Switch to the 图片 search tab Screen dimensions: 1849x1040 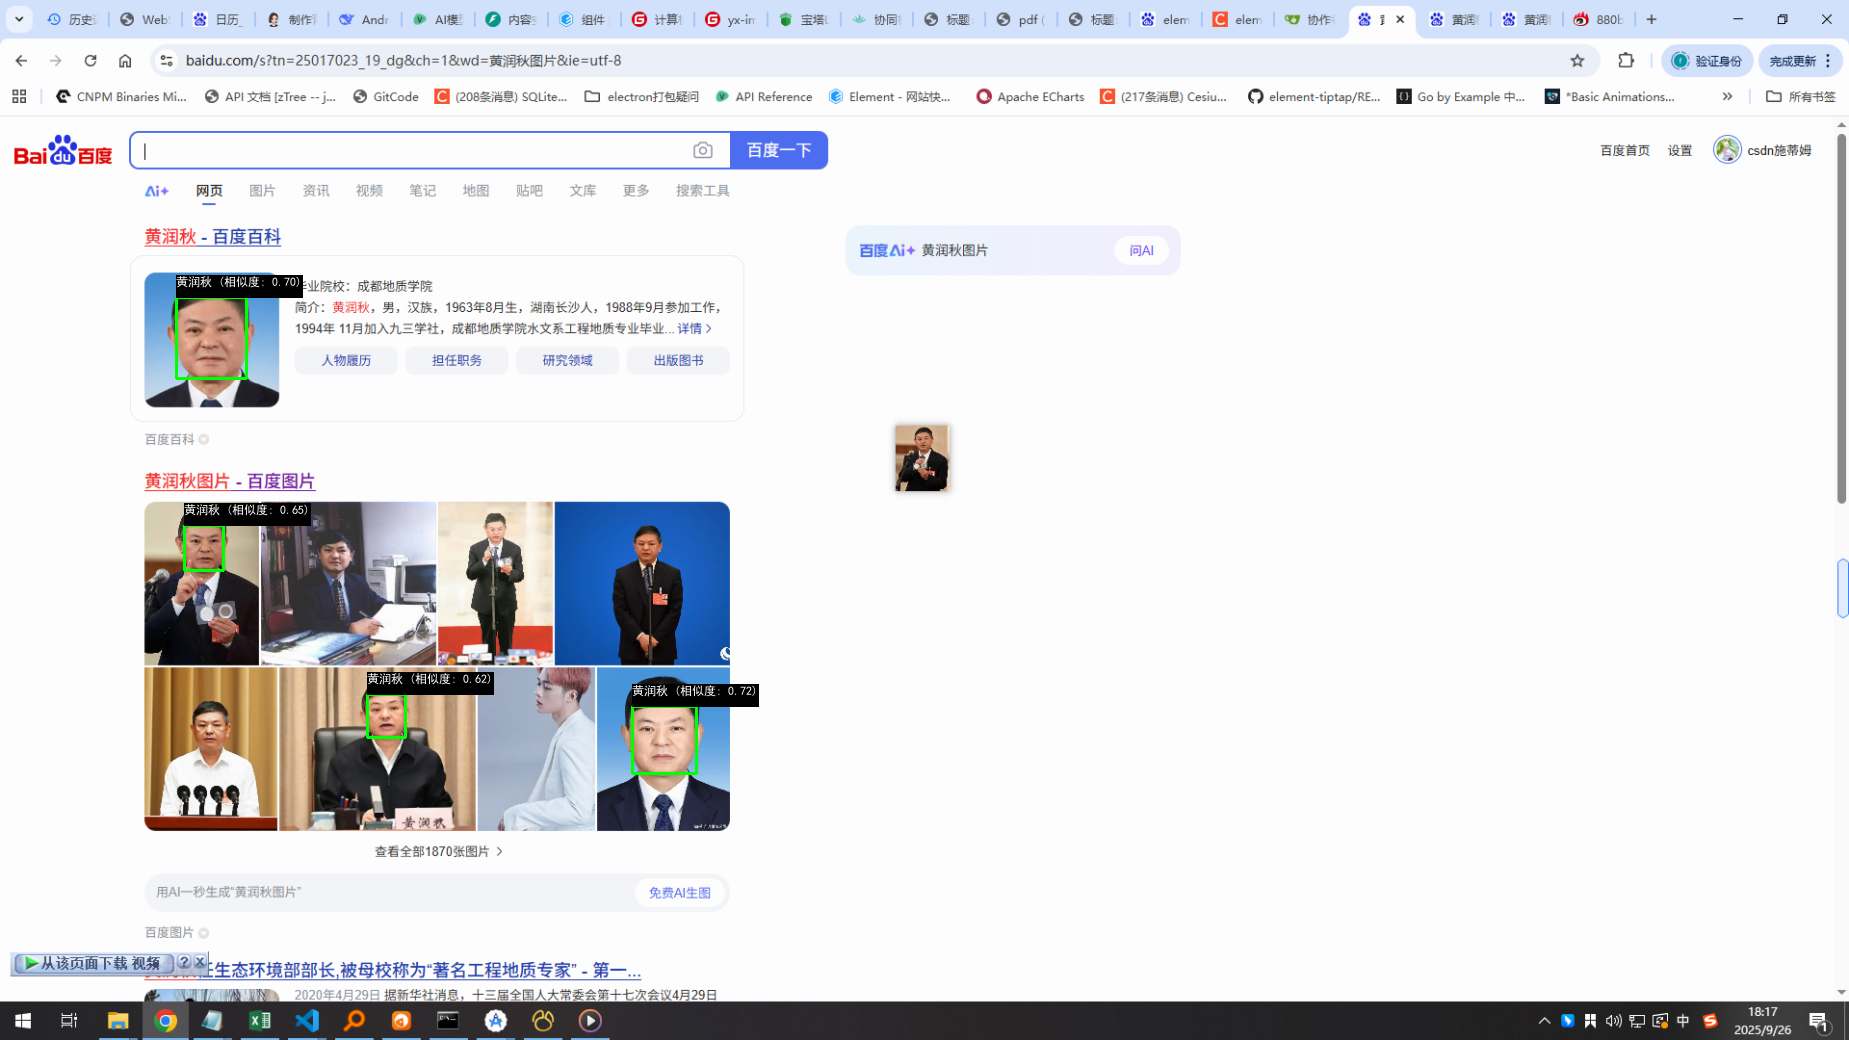262,191
